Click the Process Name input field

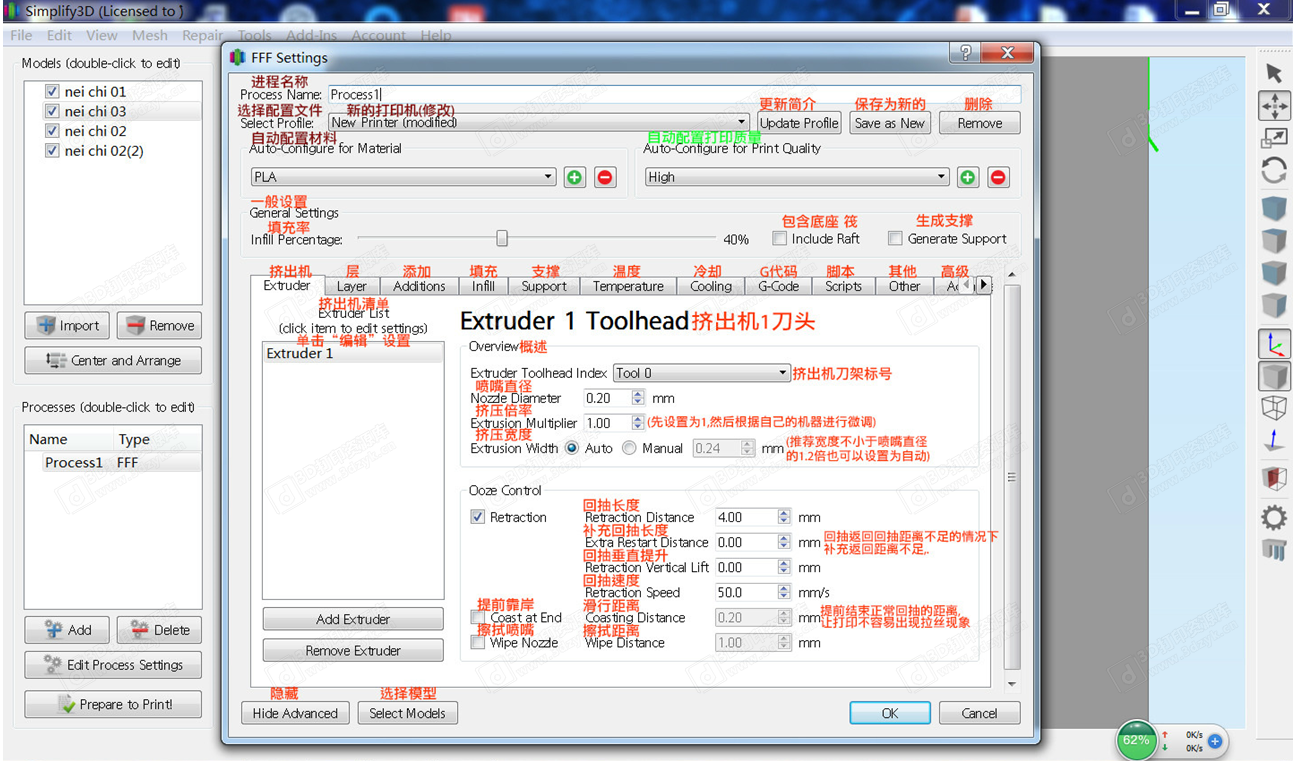click(x=675, y=94)
